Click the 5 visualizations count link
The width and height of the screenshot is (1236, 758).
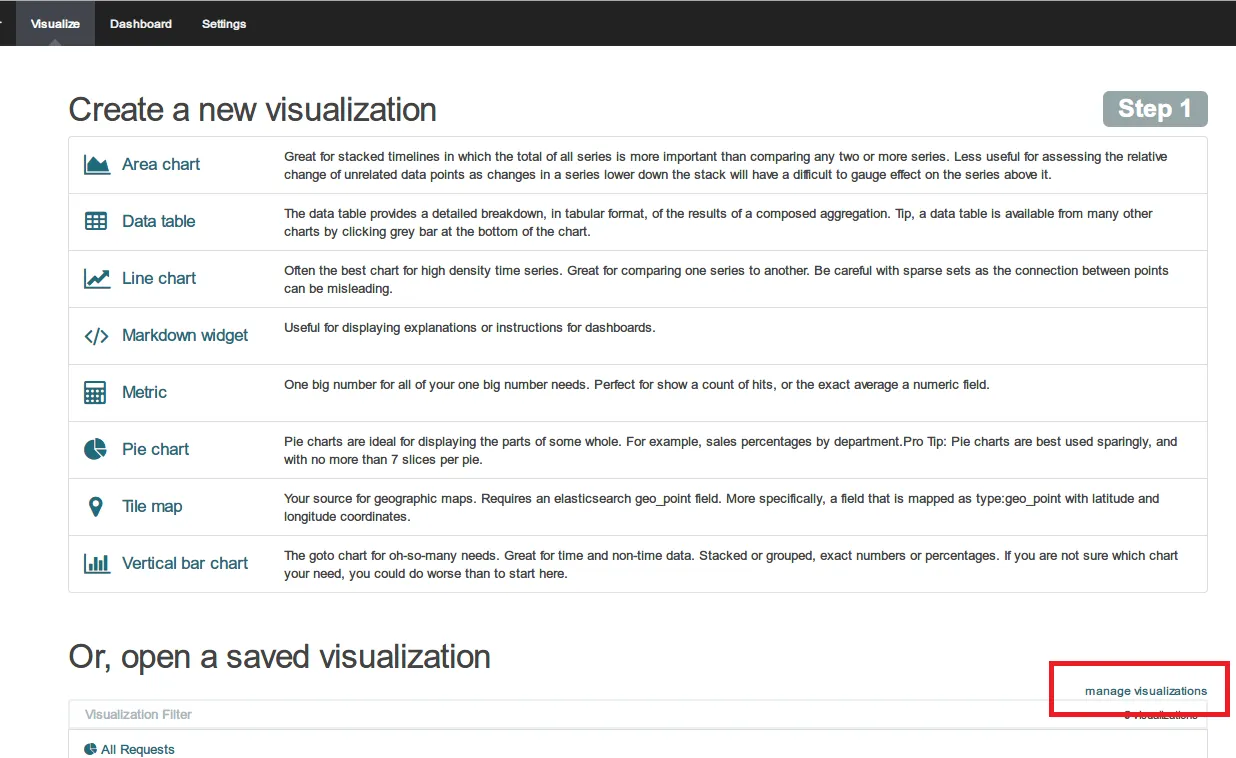point(1160,714)
